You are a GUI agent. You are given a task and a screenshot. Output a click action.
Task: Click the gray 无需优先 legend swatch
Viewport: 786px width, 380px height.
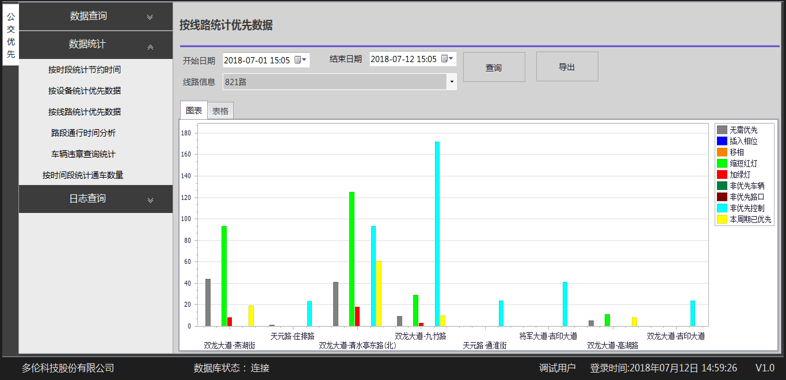(722, 131)
